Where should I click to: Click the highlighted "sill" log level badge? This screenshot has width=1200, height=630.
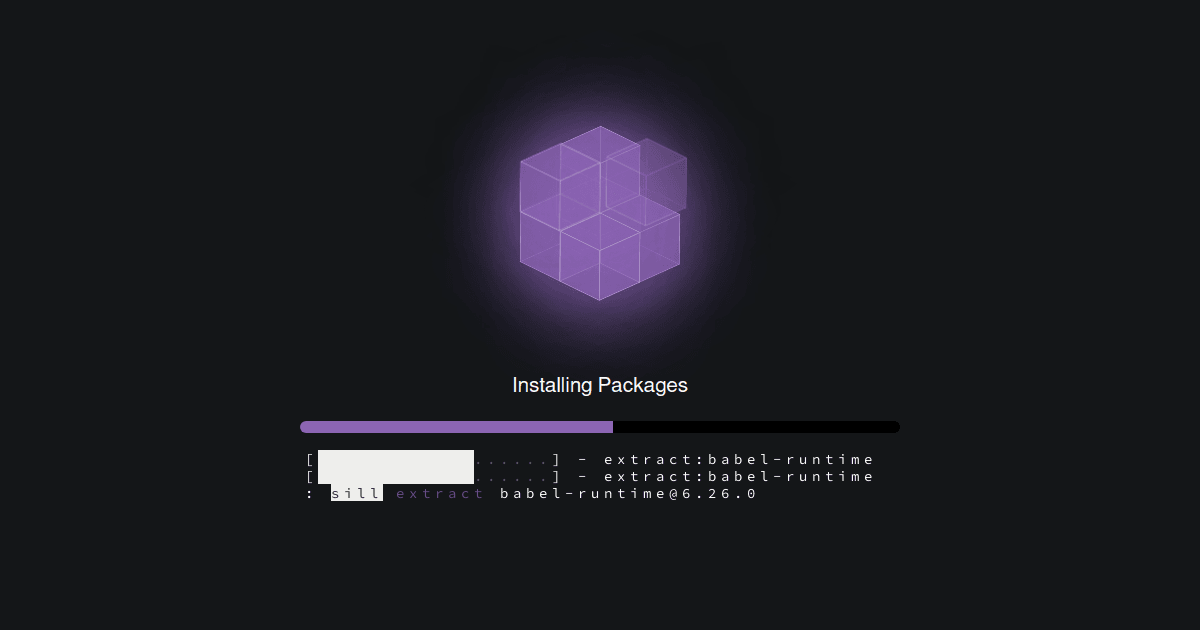(x=357, y=493)
